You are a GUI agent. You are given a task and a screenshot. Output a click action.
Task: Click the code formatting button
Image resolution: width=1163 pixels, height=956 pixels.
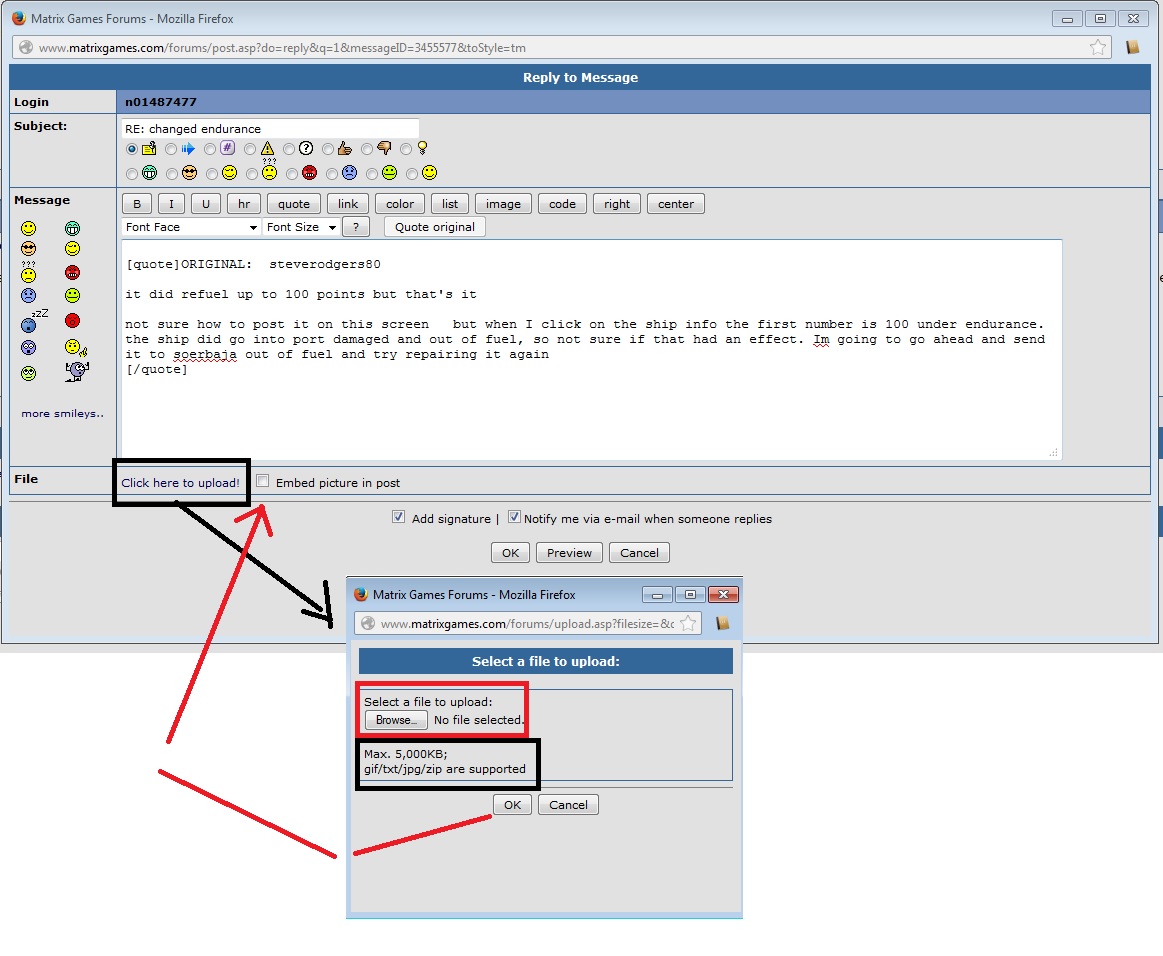(562, 204)
